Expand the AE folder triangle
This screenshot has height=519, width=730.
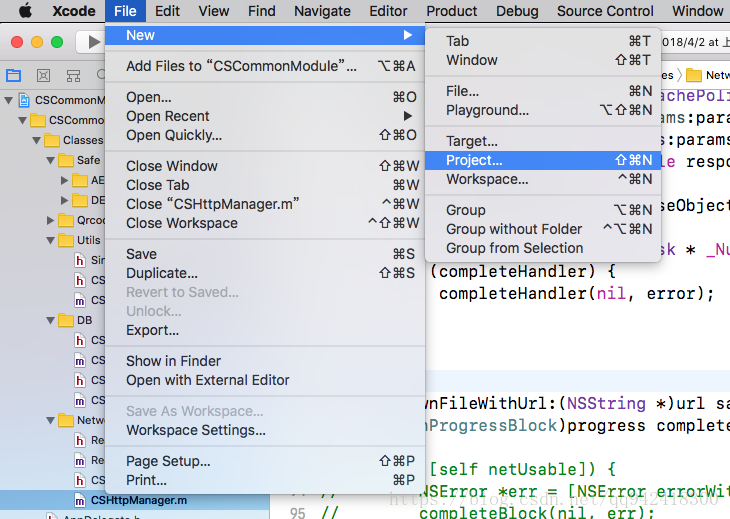pyautogui.click(x=65, y=180)
